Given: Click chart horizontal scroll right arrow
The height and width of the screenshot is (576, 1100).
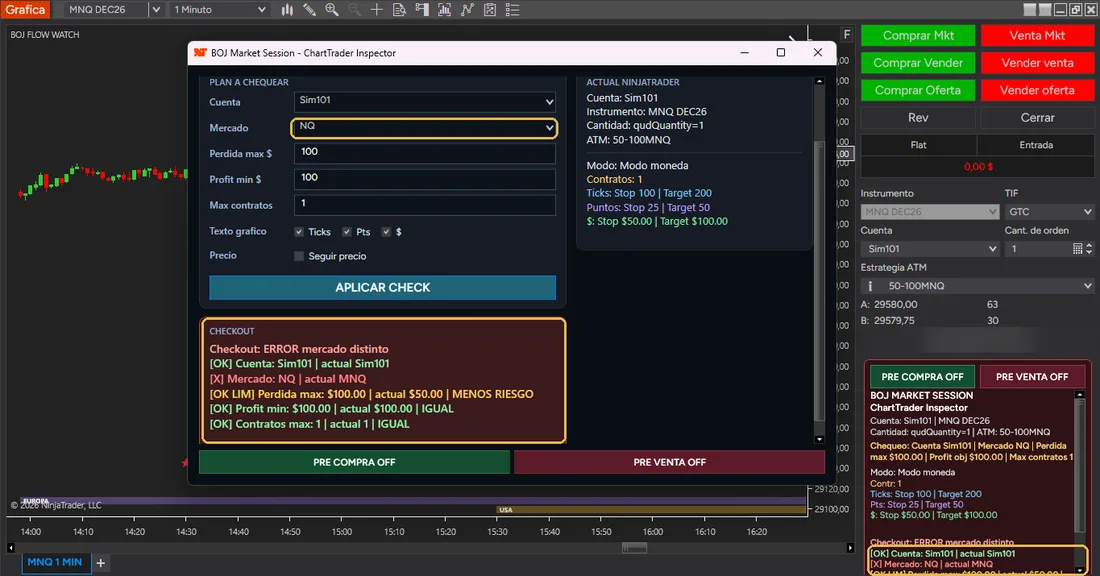Looking at the screenshot, I should pyautogui.click(x=850, y=548).
